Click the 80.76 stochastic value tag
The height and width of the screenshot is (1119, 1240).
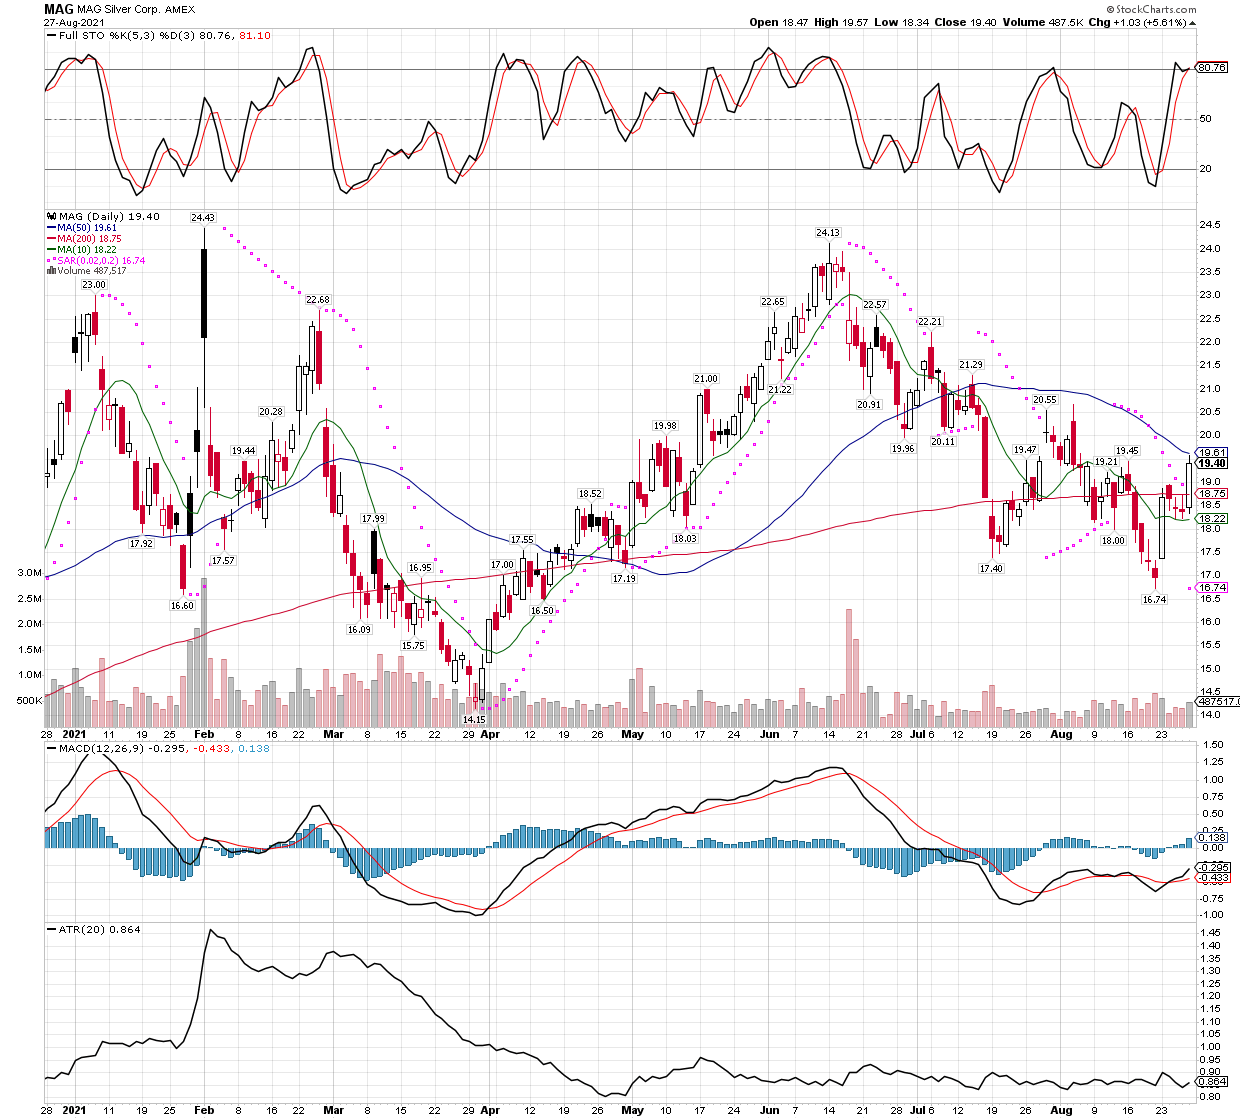click(x=1212, y=68)
